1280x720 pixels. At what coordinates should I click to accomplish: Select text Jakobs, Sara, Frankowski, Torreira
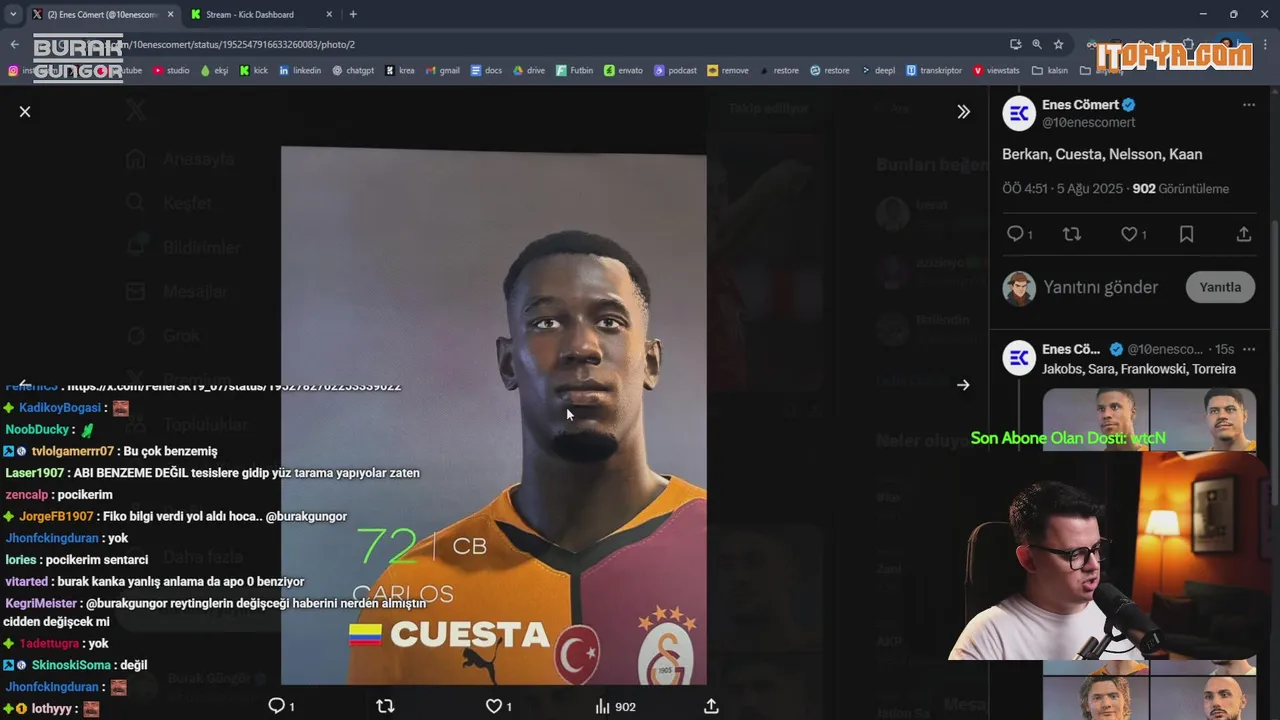1139,369
